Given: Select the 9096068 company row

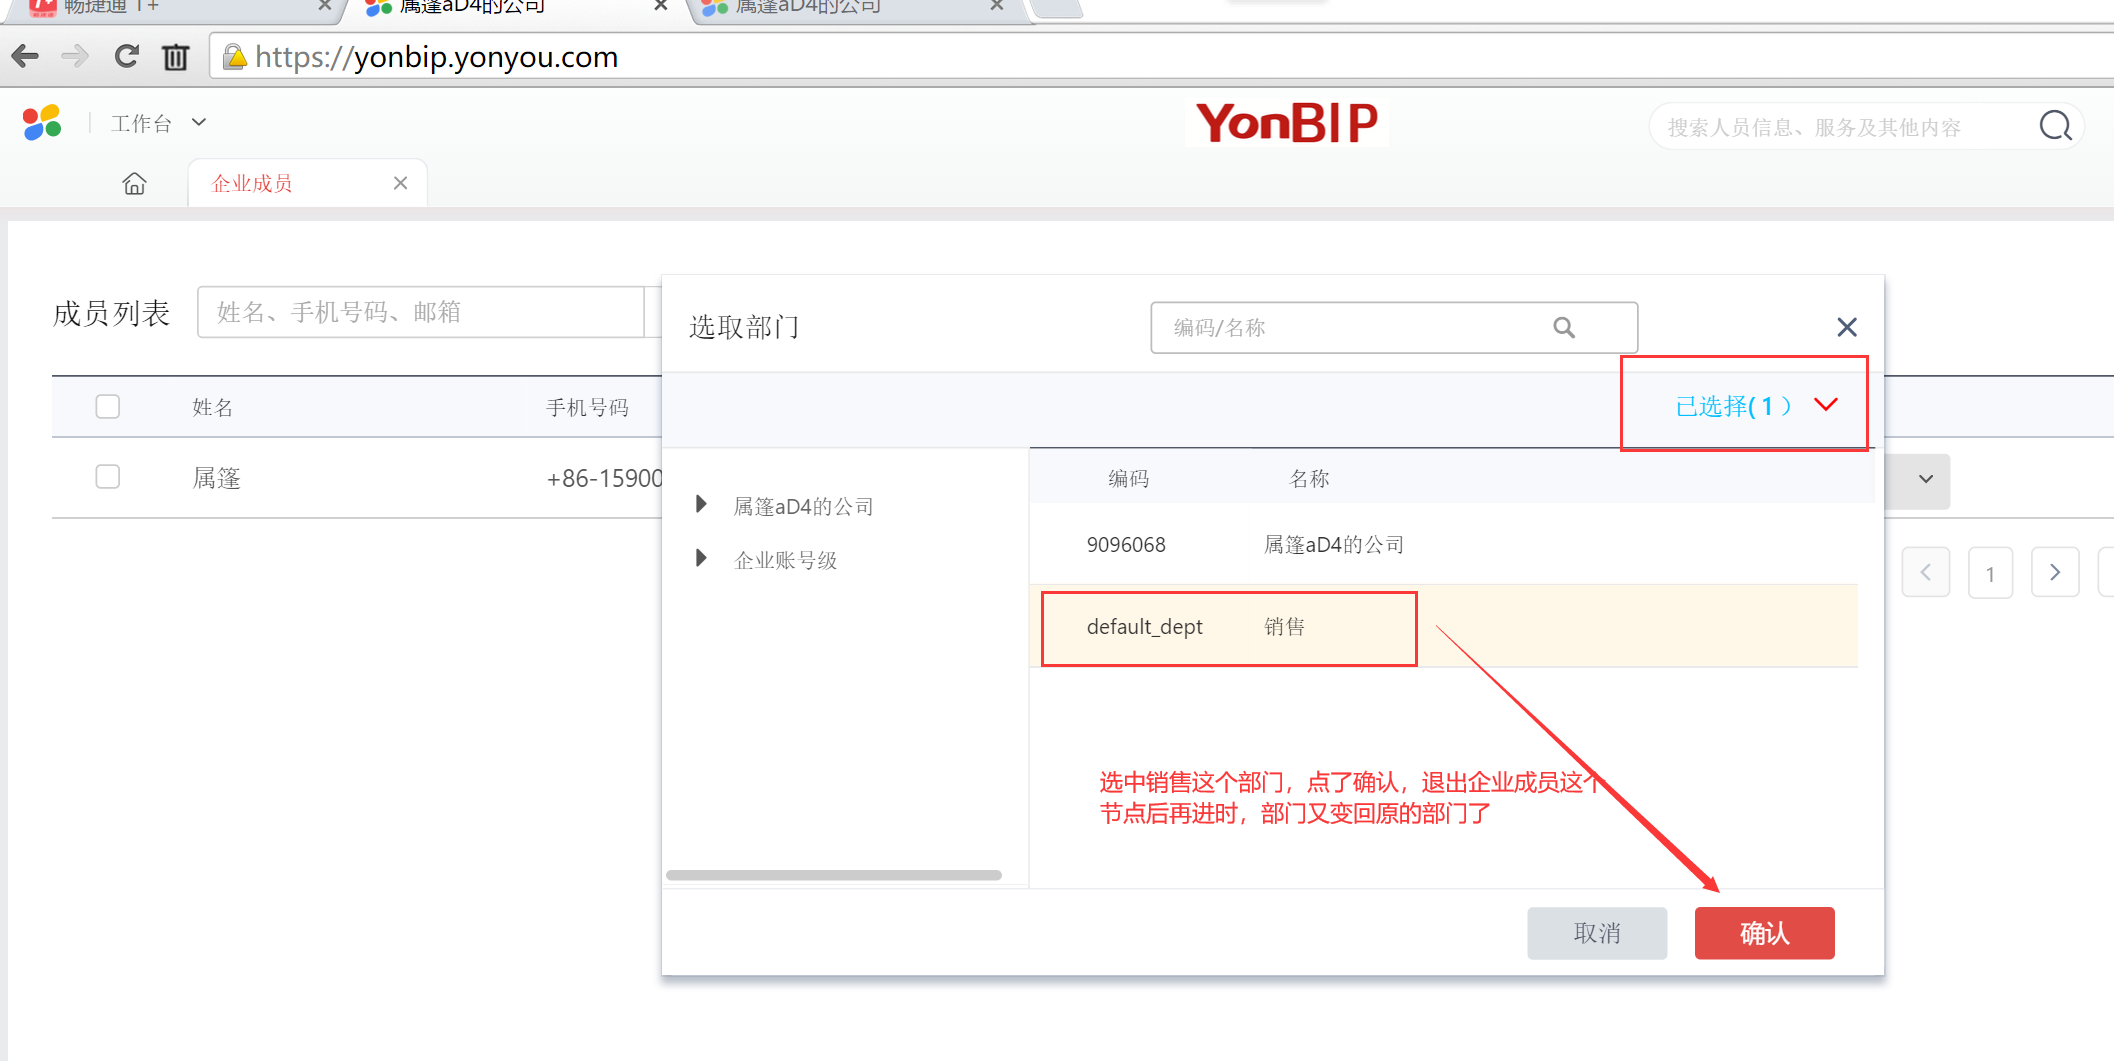Looking at the screenshot, I should (x=1443, y=544).
